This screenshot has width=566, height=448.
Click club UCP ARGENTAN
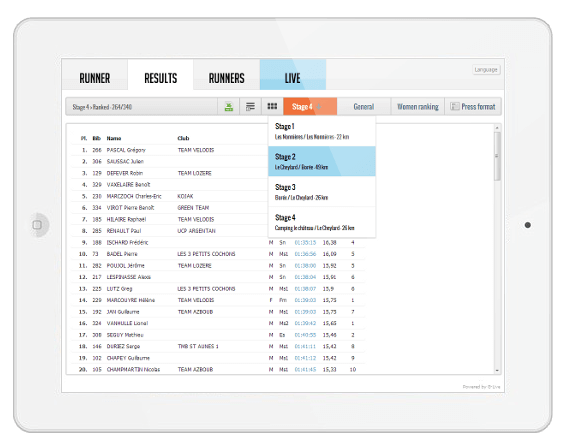[x=196, y=231]
